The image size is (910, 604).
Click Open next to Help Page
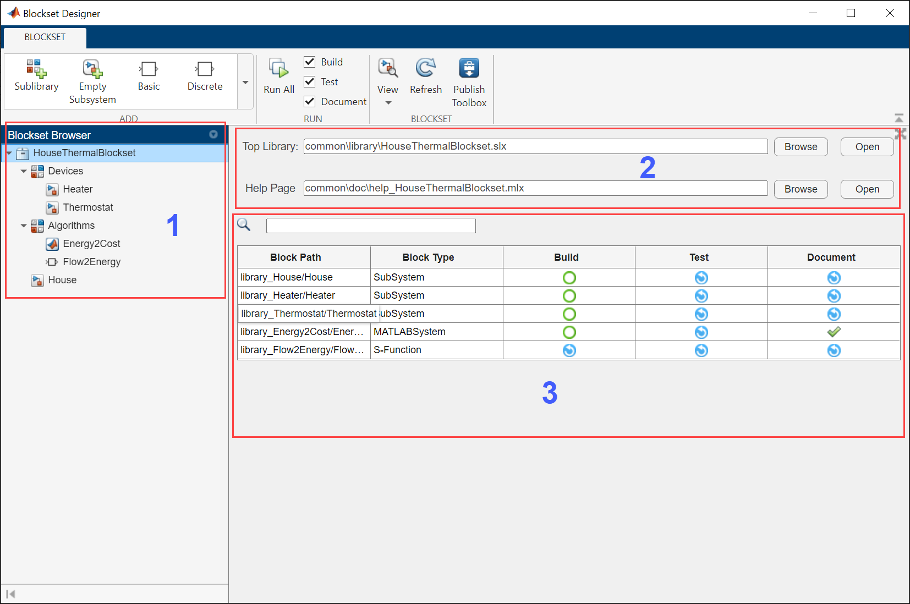(867, 189)
